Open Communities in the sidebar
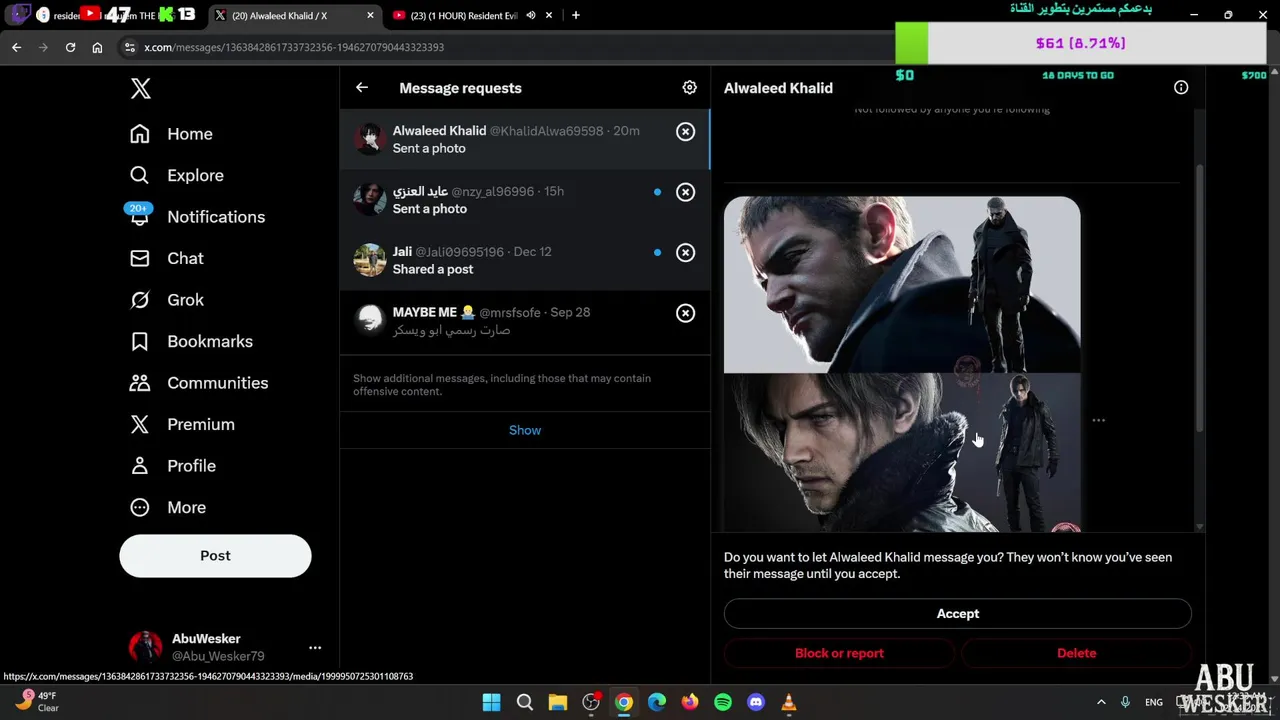The image size is (1280, 720). click(x=198, y=383)
